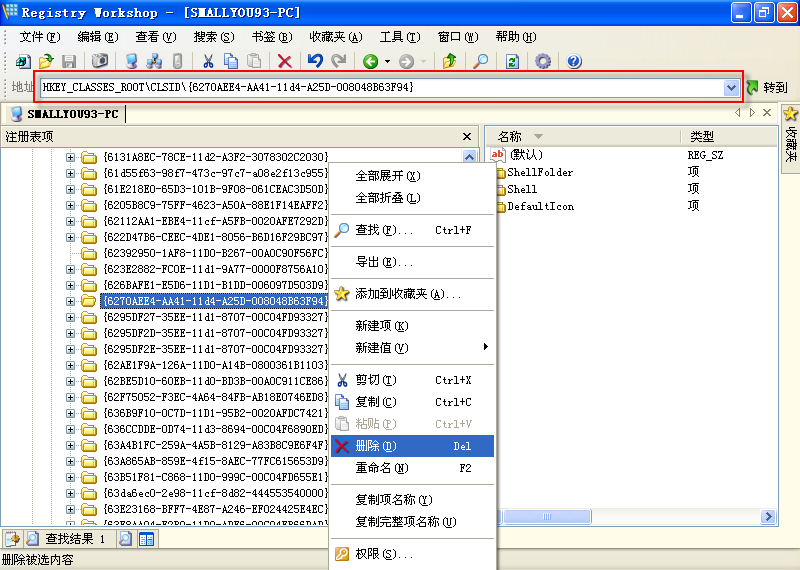Choose 复制完整项名称 (U) in context menu

click(413, 522)
